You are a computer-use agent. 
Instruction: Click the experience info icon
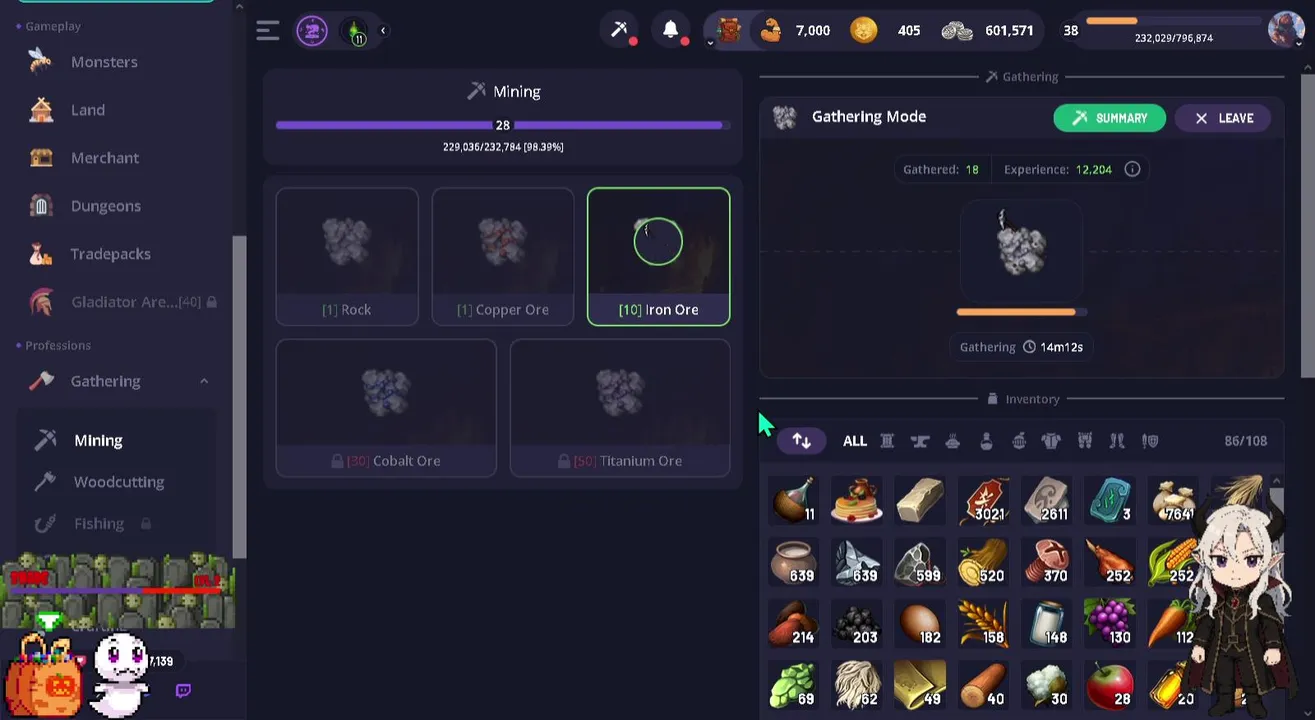(1132, 169)
